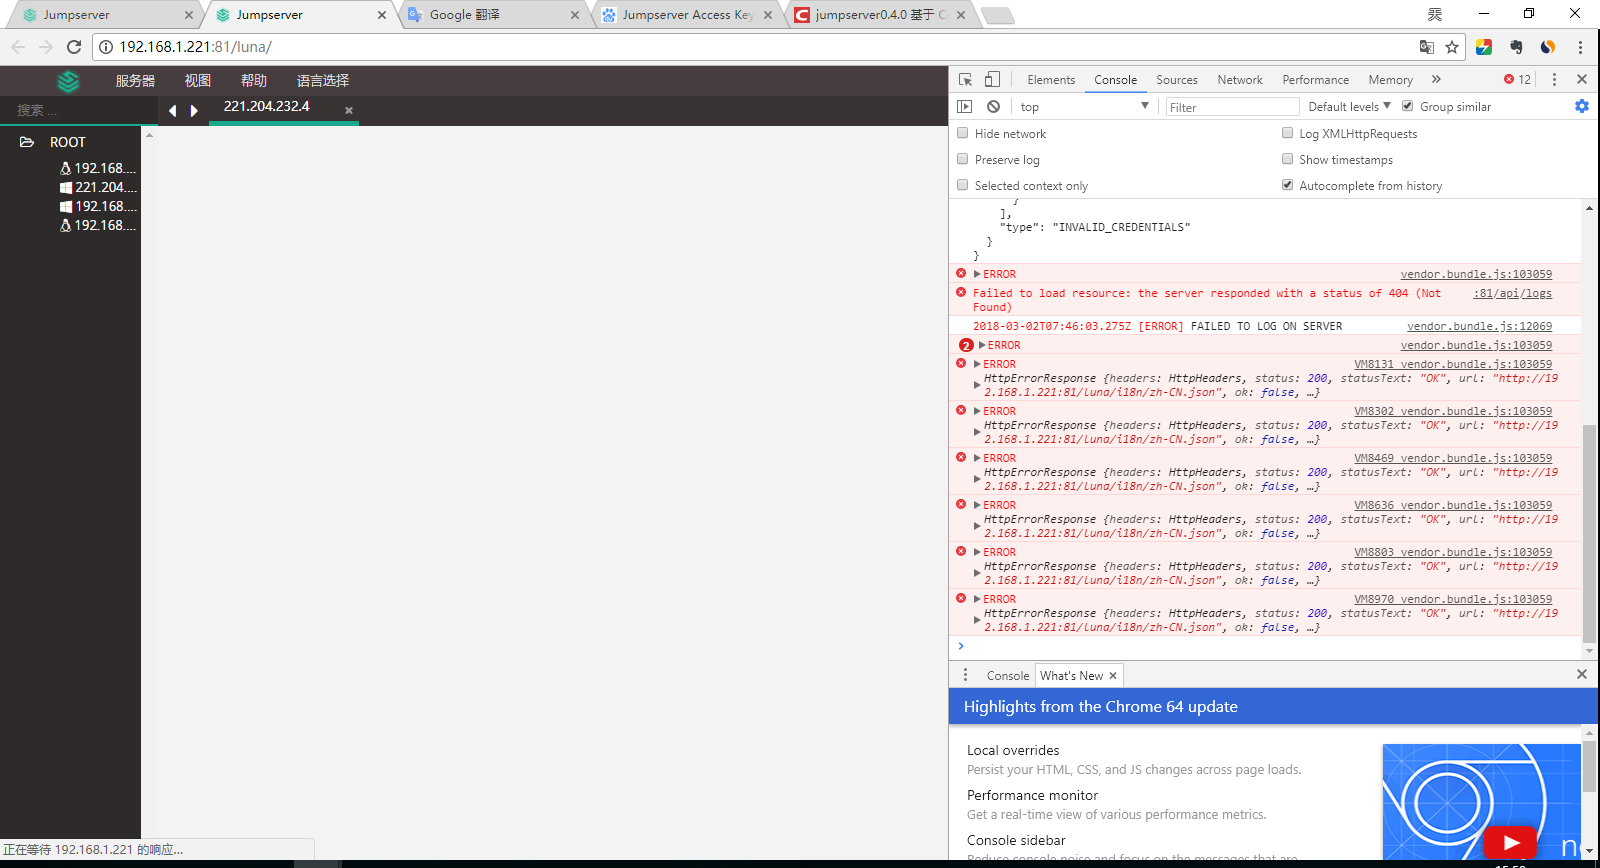This screenshot has height=868, width=1600.
Task: Open the 视图 menu
Action: pos(198,81)
